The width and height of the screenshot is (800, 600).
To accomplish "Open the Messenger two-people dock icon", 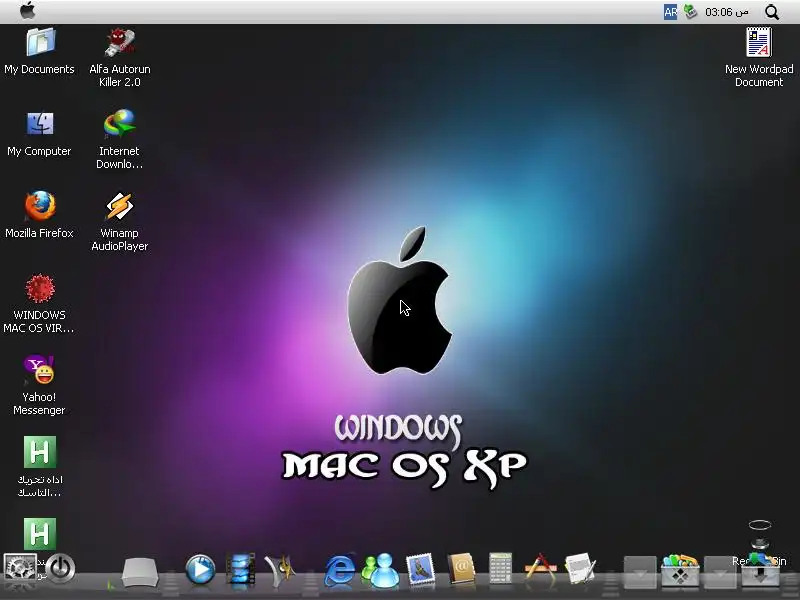I will pos(380,569).
